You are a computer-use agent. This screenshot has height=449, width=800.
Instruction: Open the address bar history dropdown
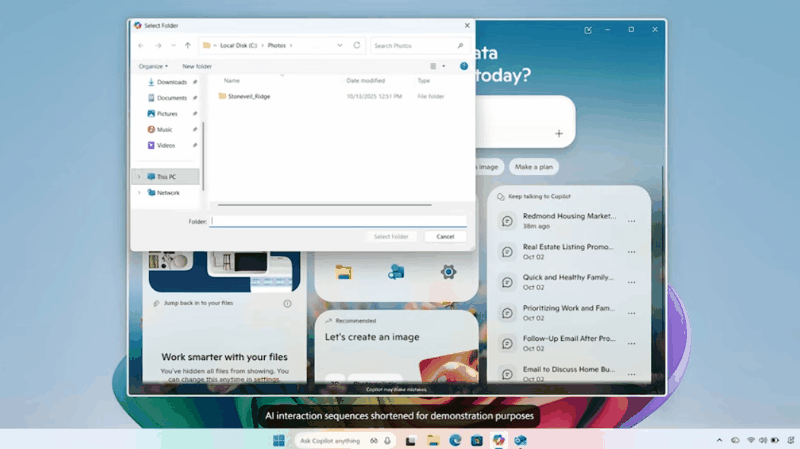340,45
